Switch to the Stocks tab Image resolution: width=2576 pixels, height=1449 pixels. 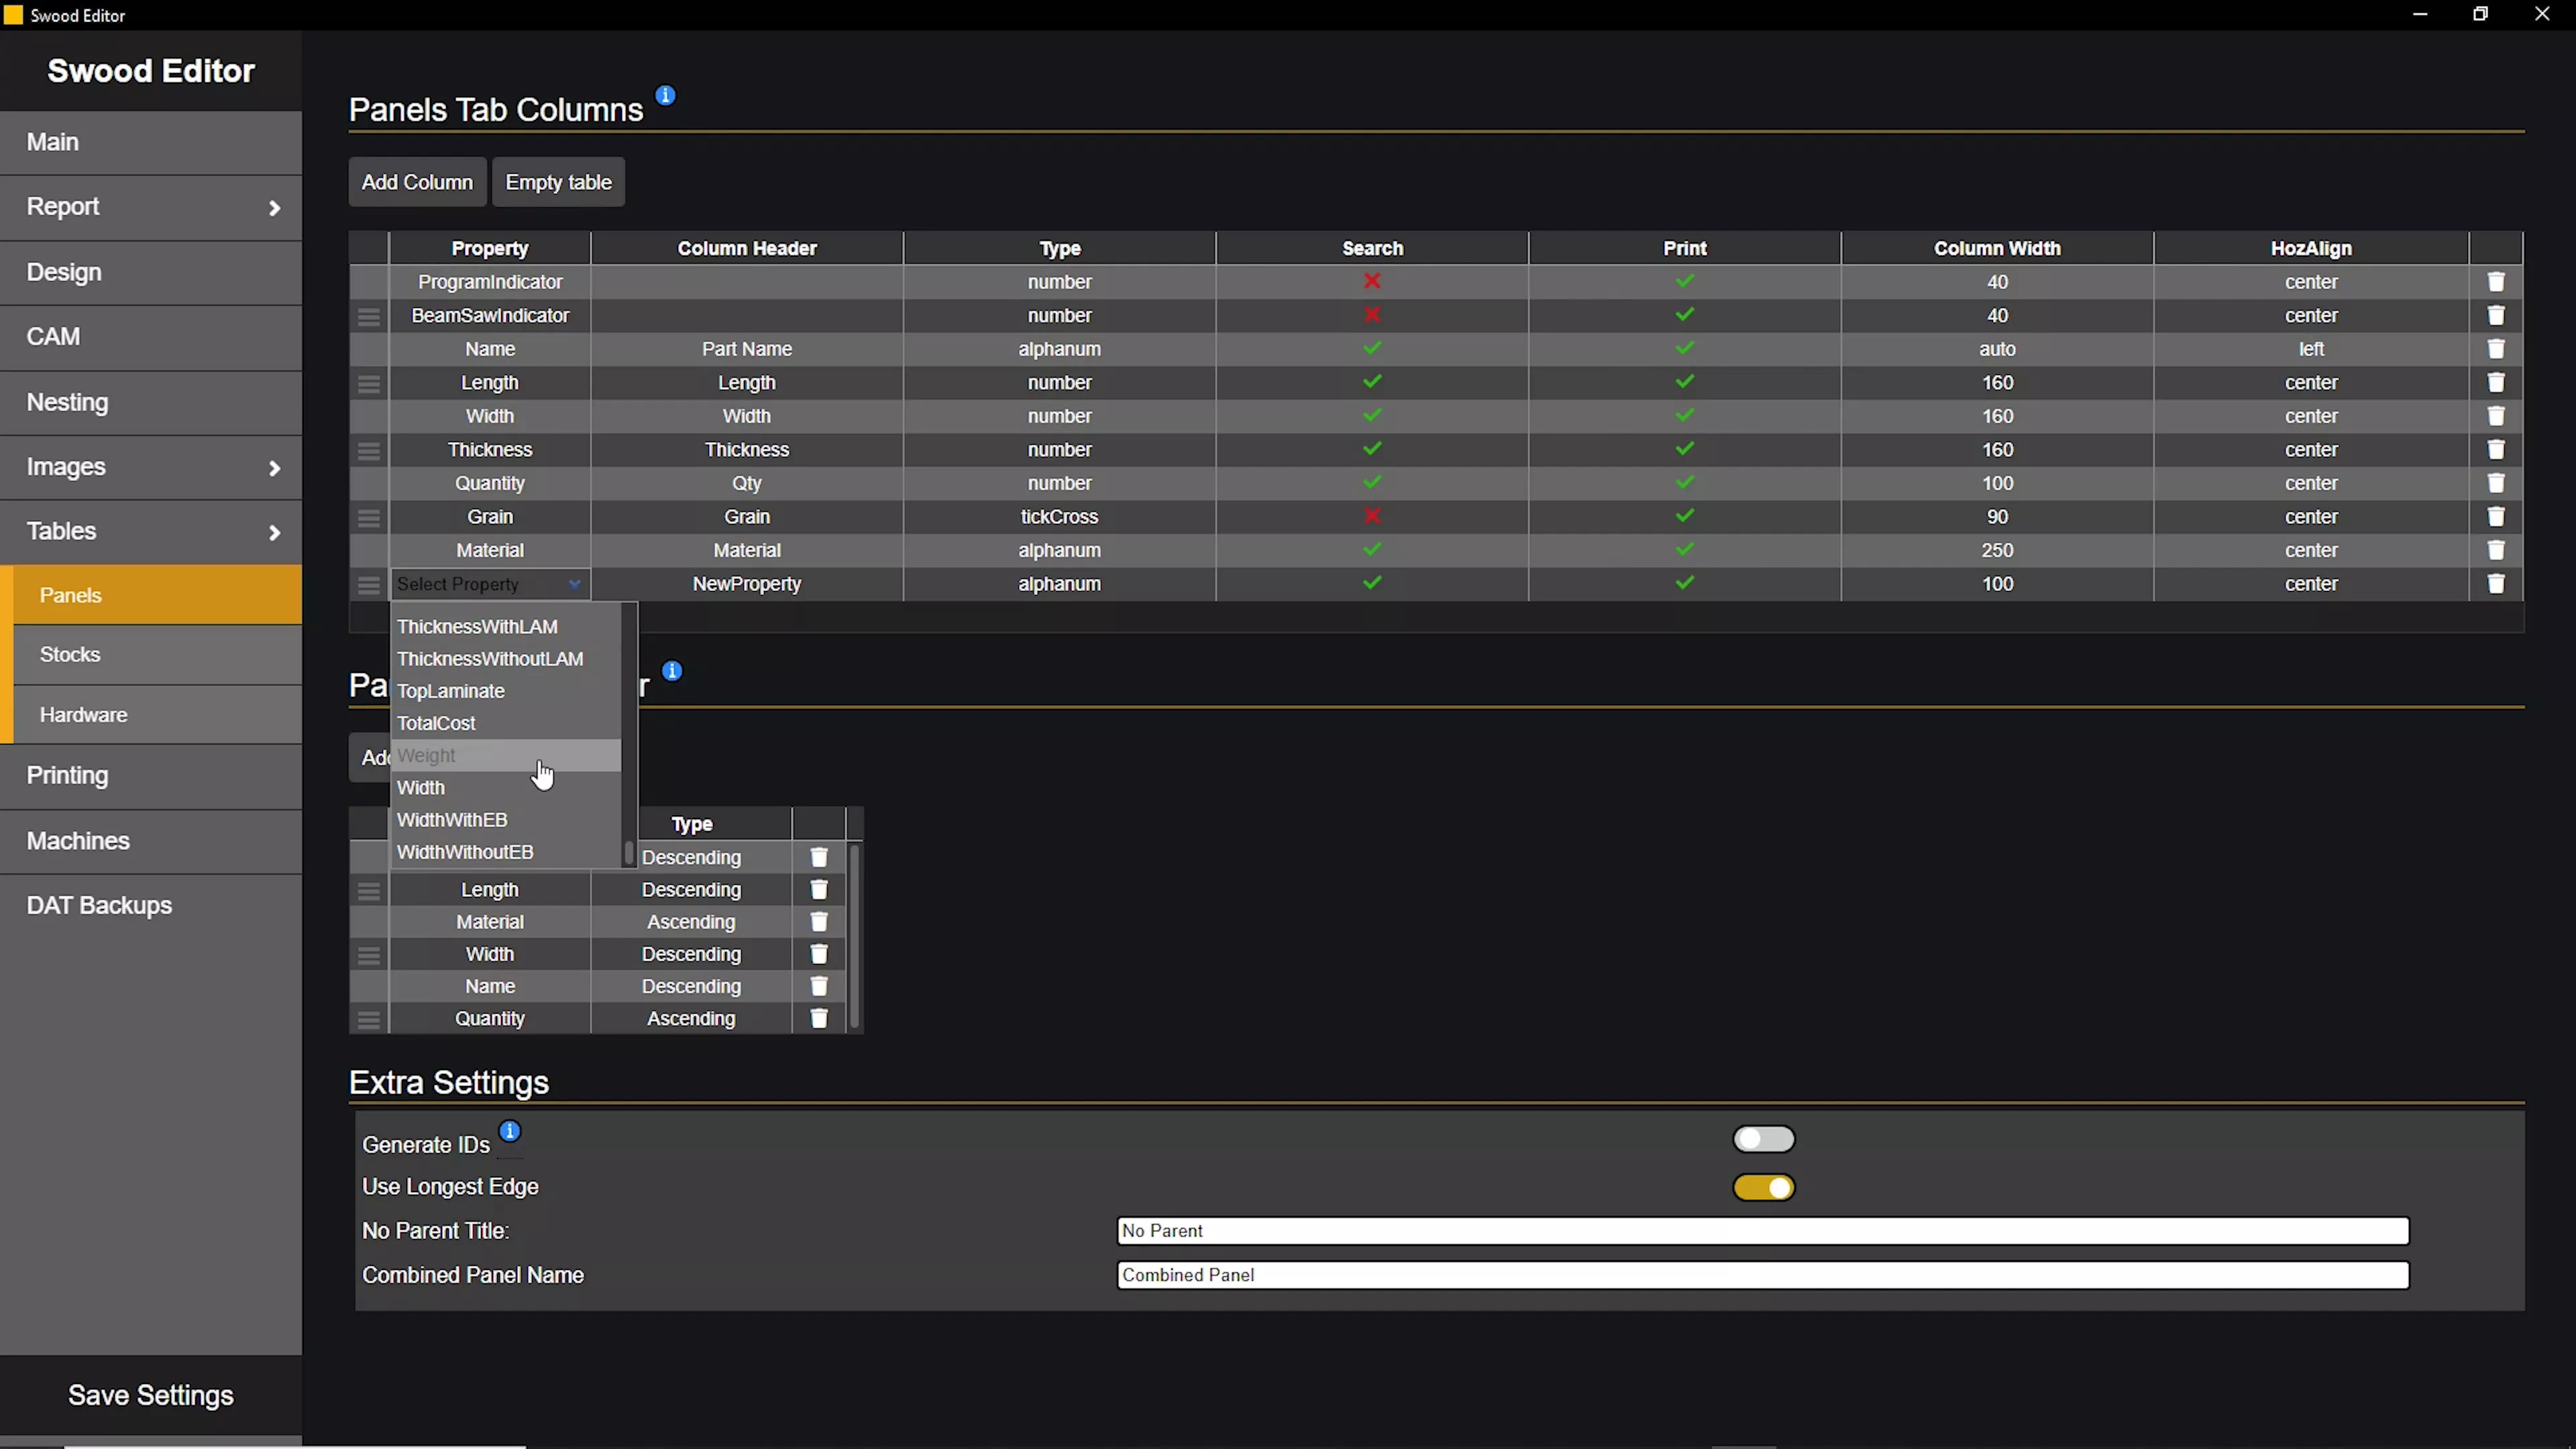coord(70,654)
